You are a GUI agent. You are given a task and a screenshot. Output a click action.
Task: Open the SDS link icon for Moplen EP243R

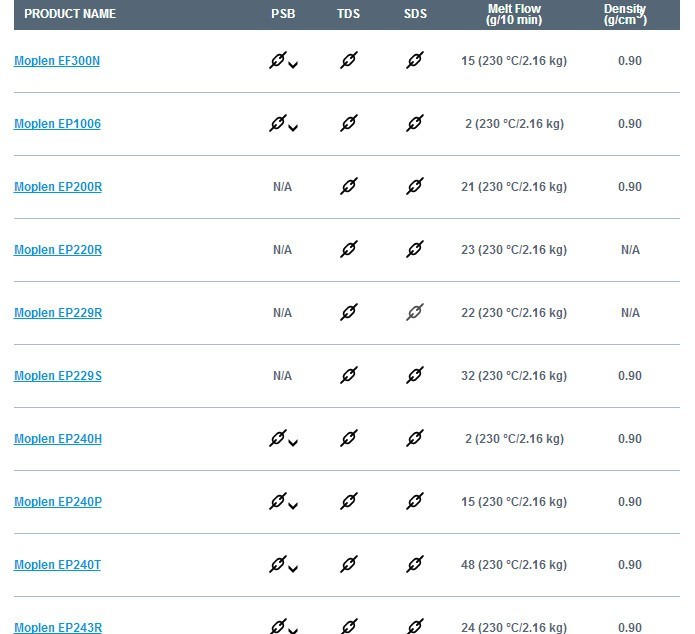click(415, 626)
